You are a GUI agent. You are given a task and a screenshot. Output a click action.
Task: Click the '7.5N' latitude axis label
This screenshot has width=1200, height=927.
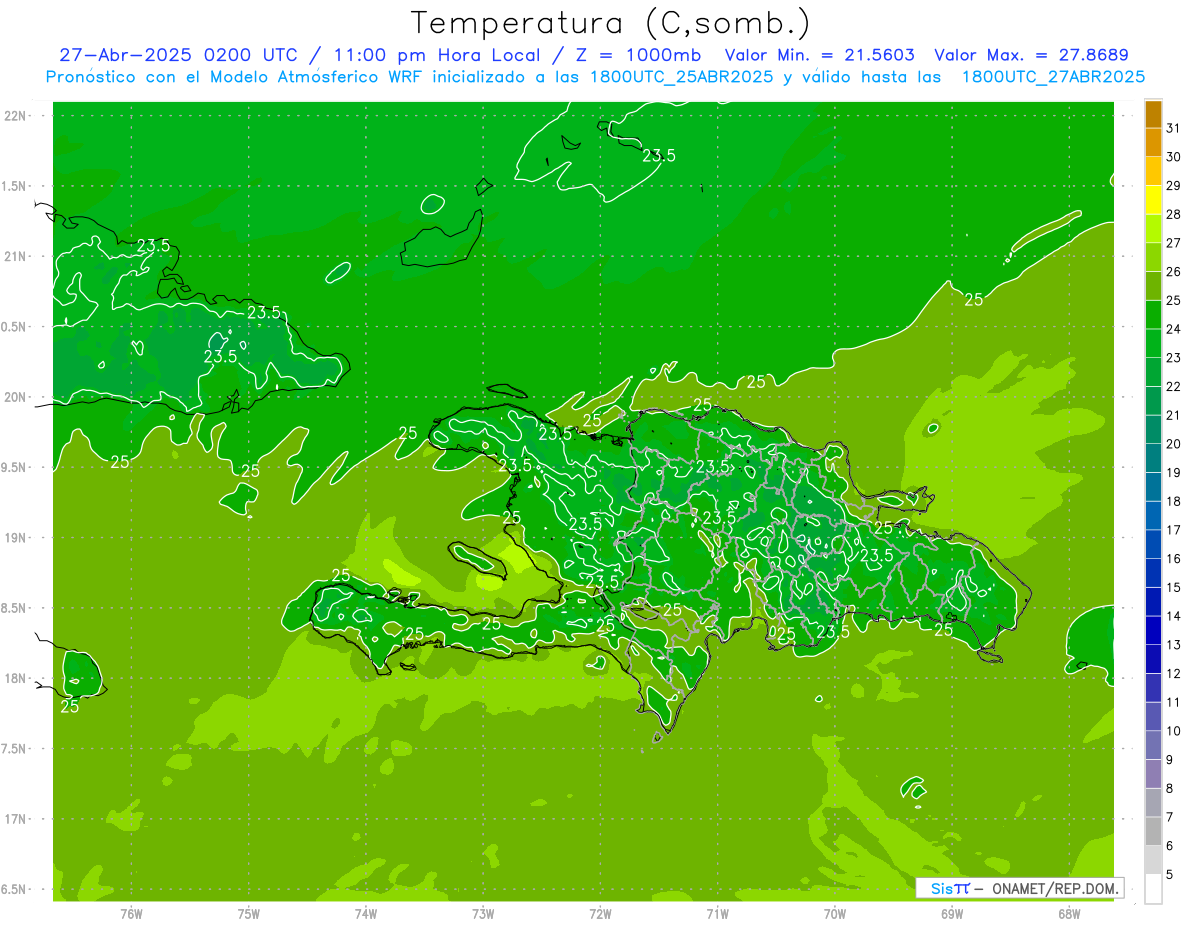[15, 748]
